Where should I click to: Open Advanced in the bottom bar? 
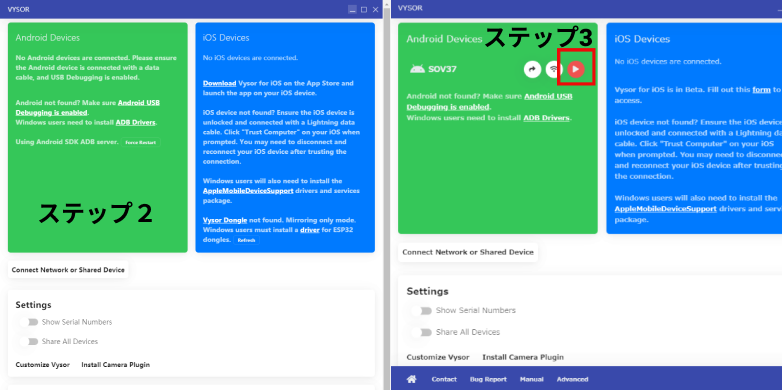[x=573, y=380]
